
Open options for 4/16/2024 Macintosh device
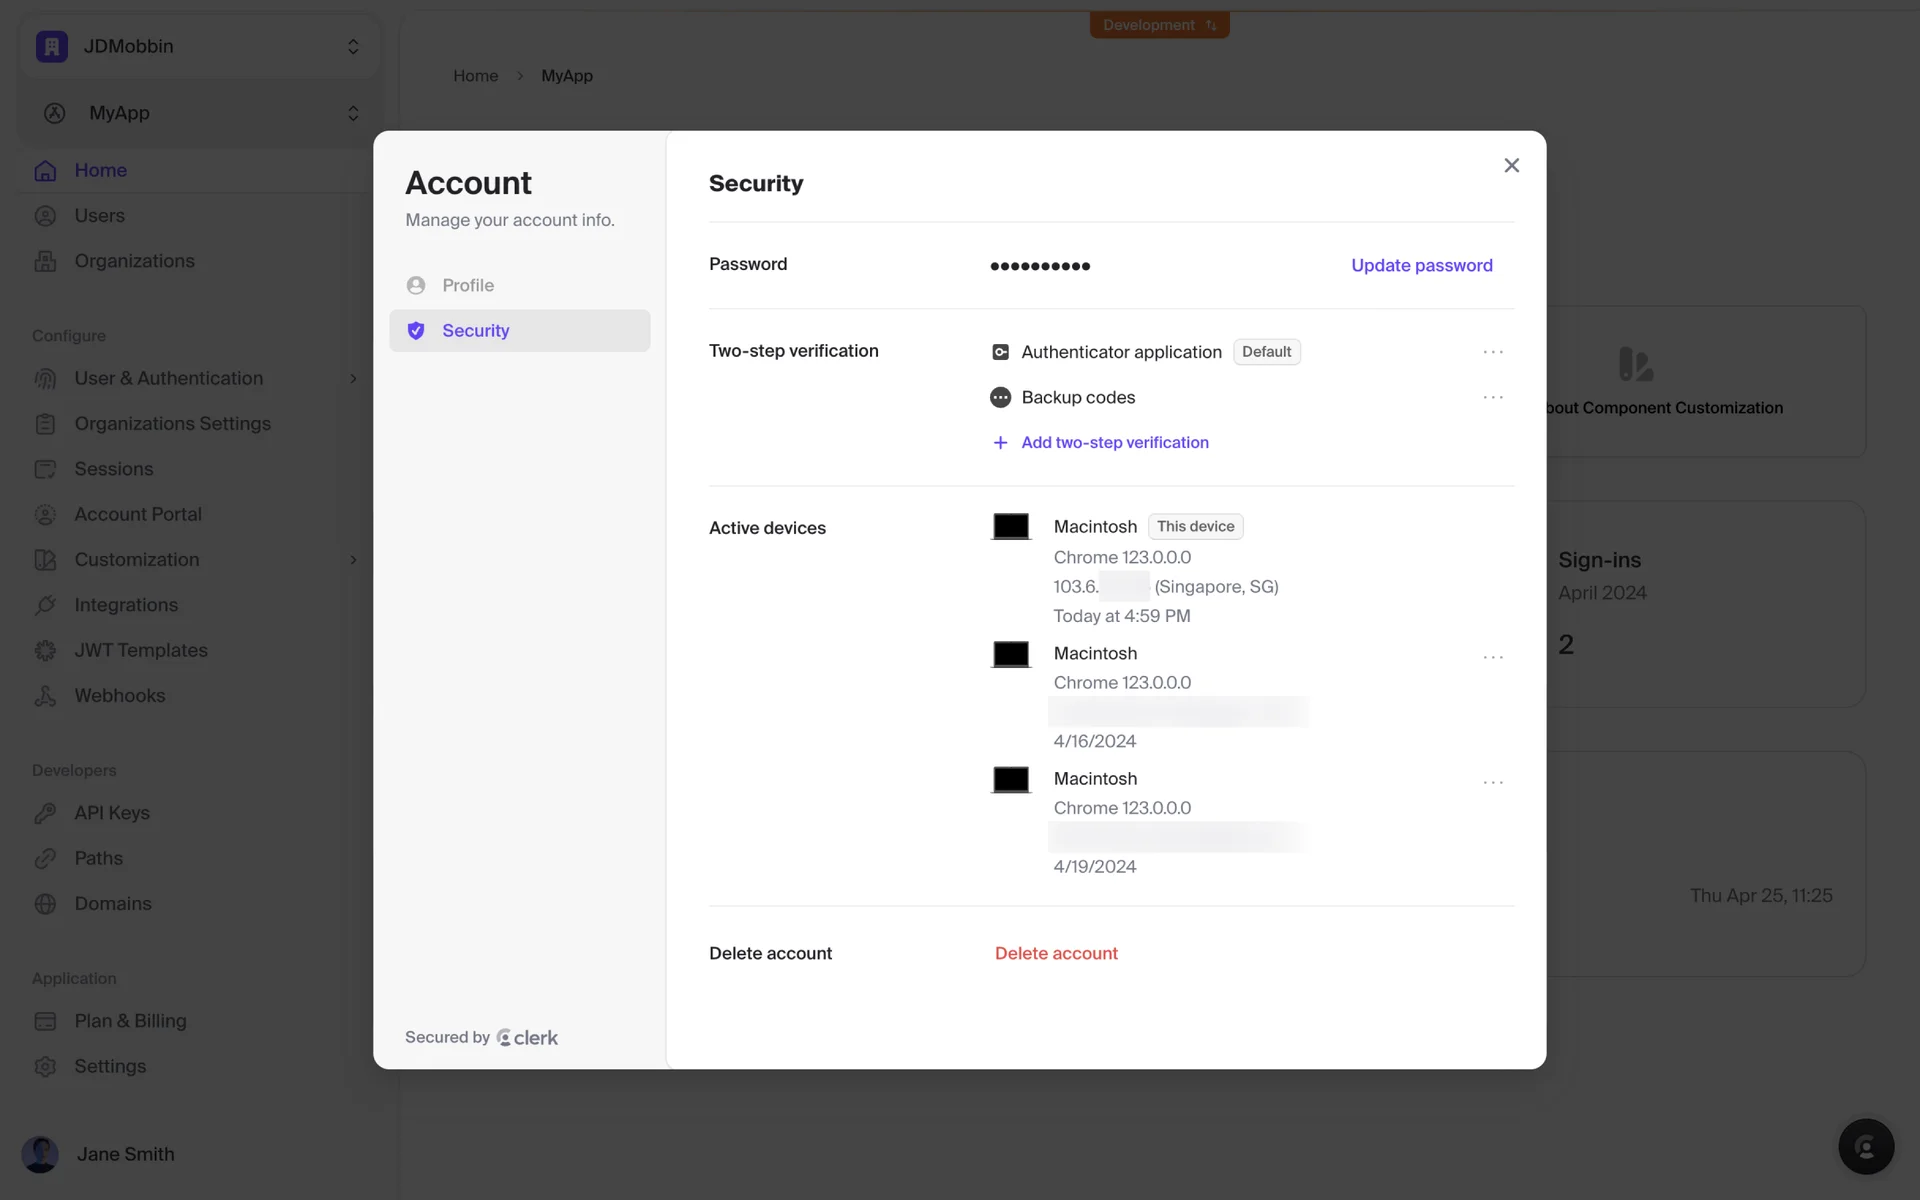[1492, 657]
